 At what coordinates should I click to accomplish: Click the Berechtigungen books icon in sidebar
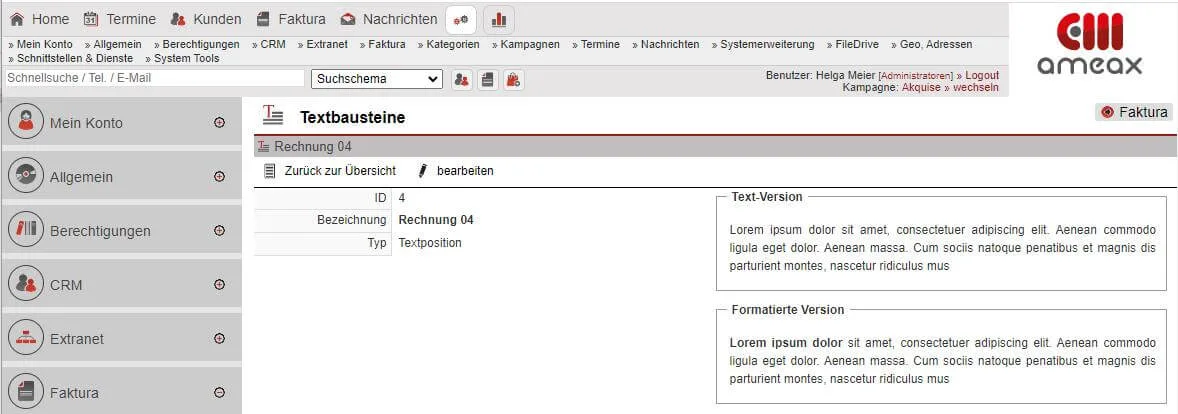point(25,231)
